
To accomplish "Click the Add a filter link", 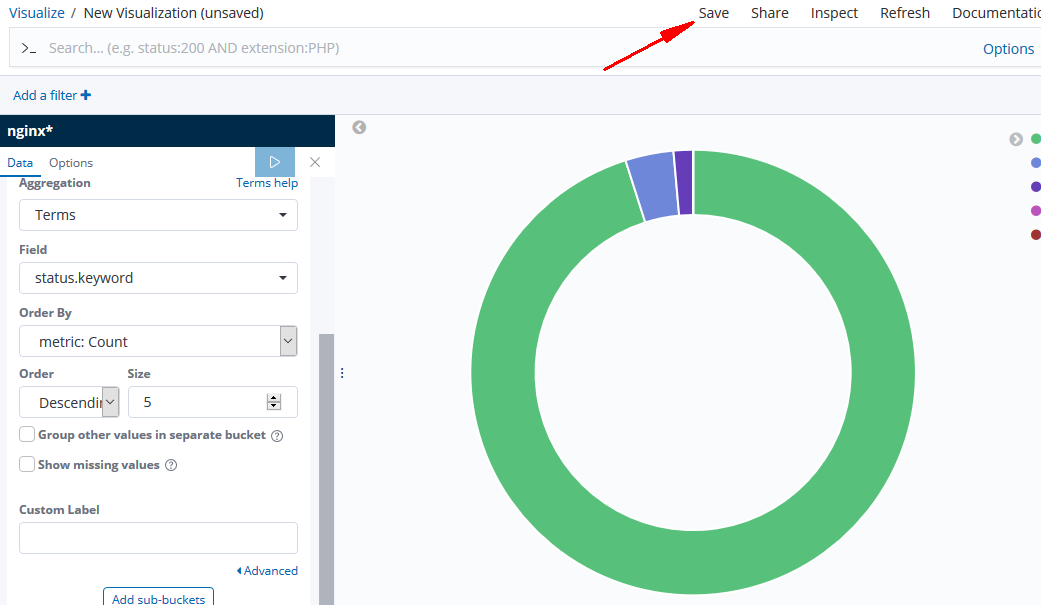I will tap(44, 96).
